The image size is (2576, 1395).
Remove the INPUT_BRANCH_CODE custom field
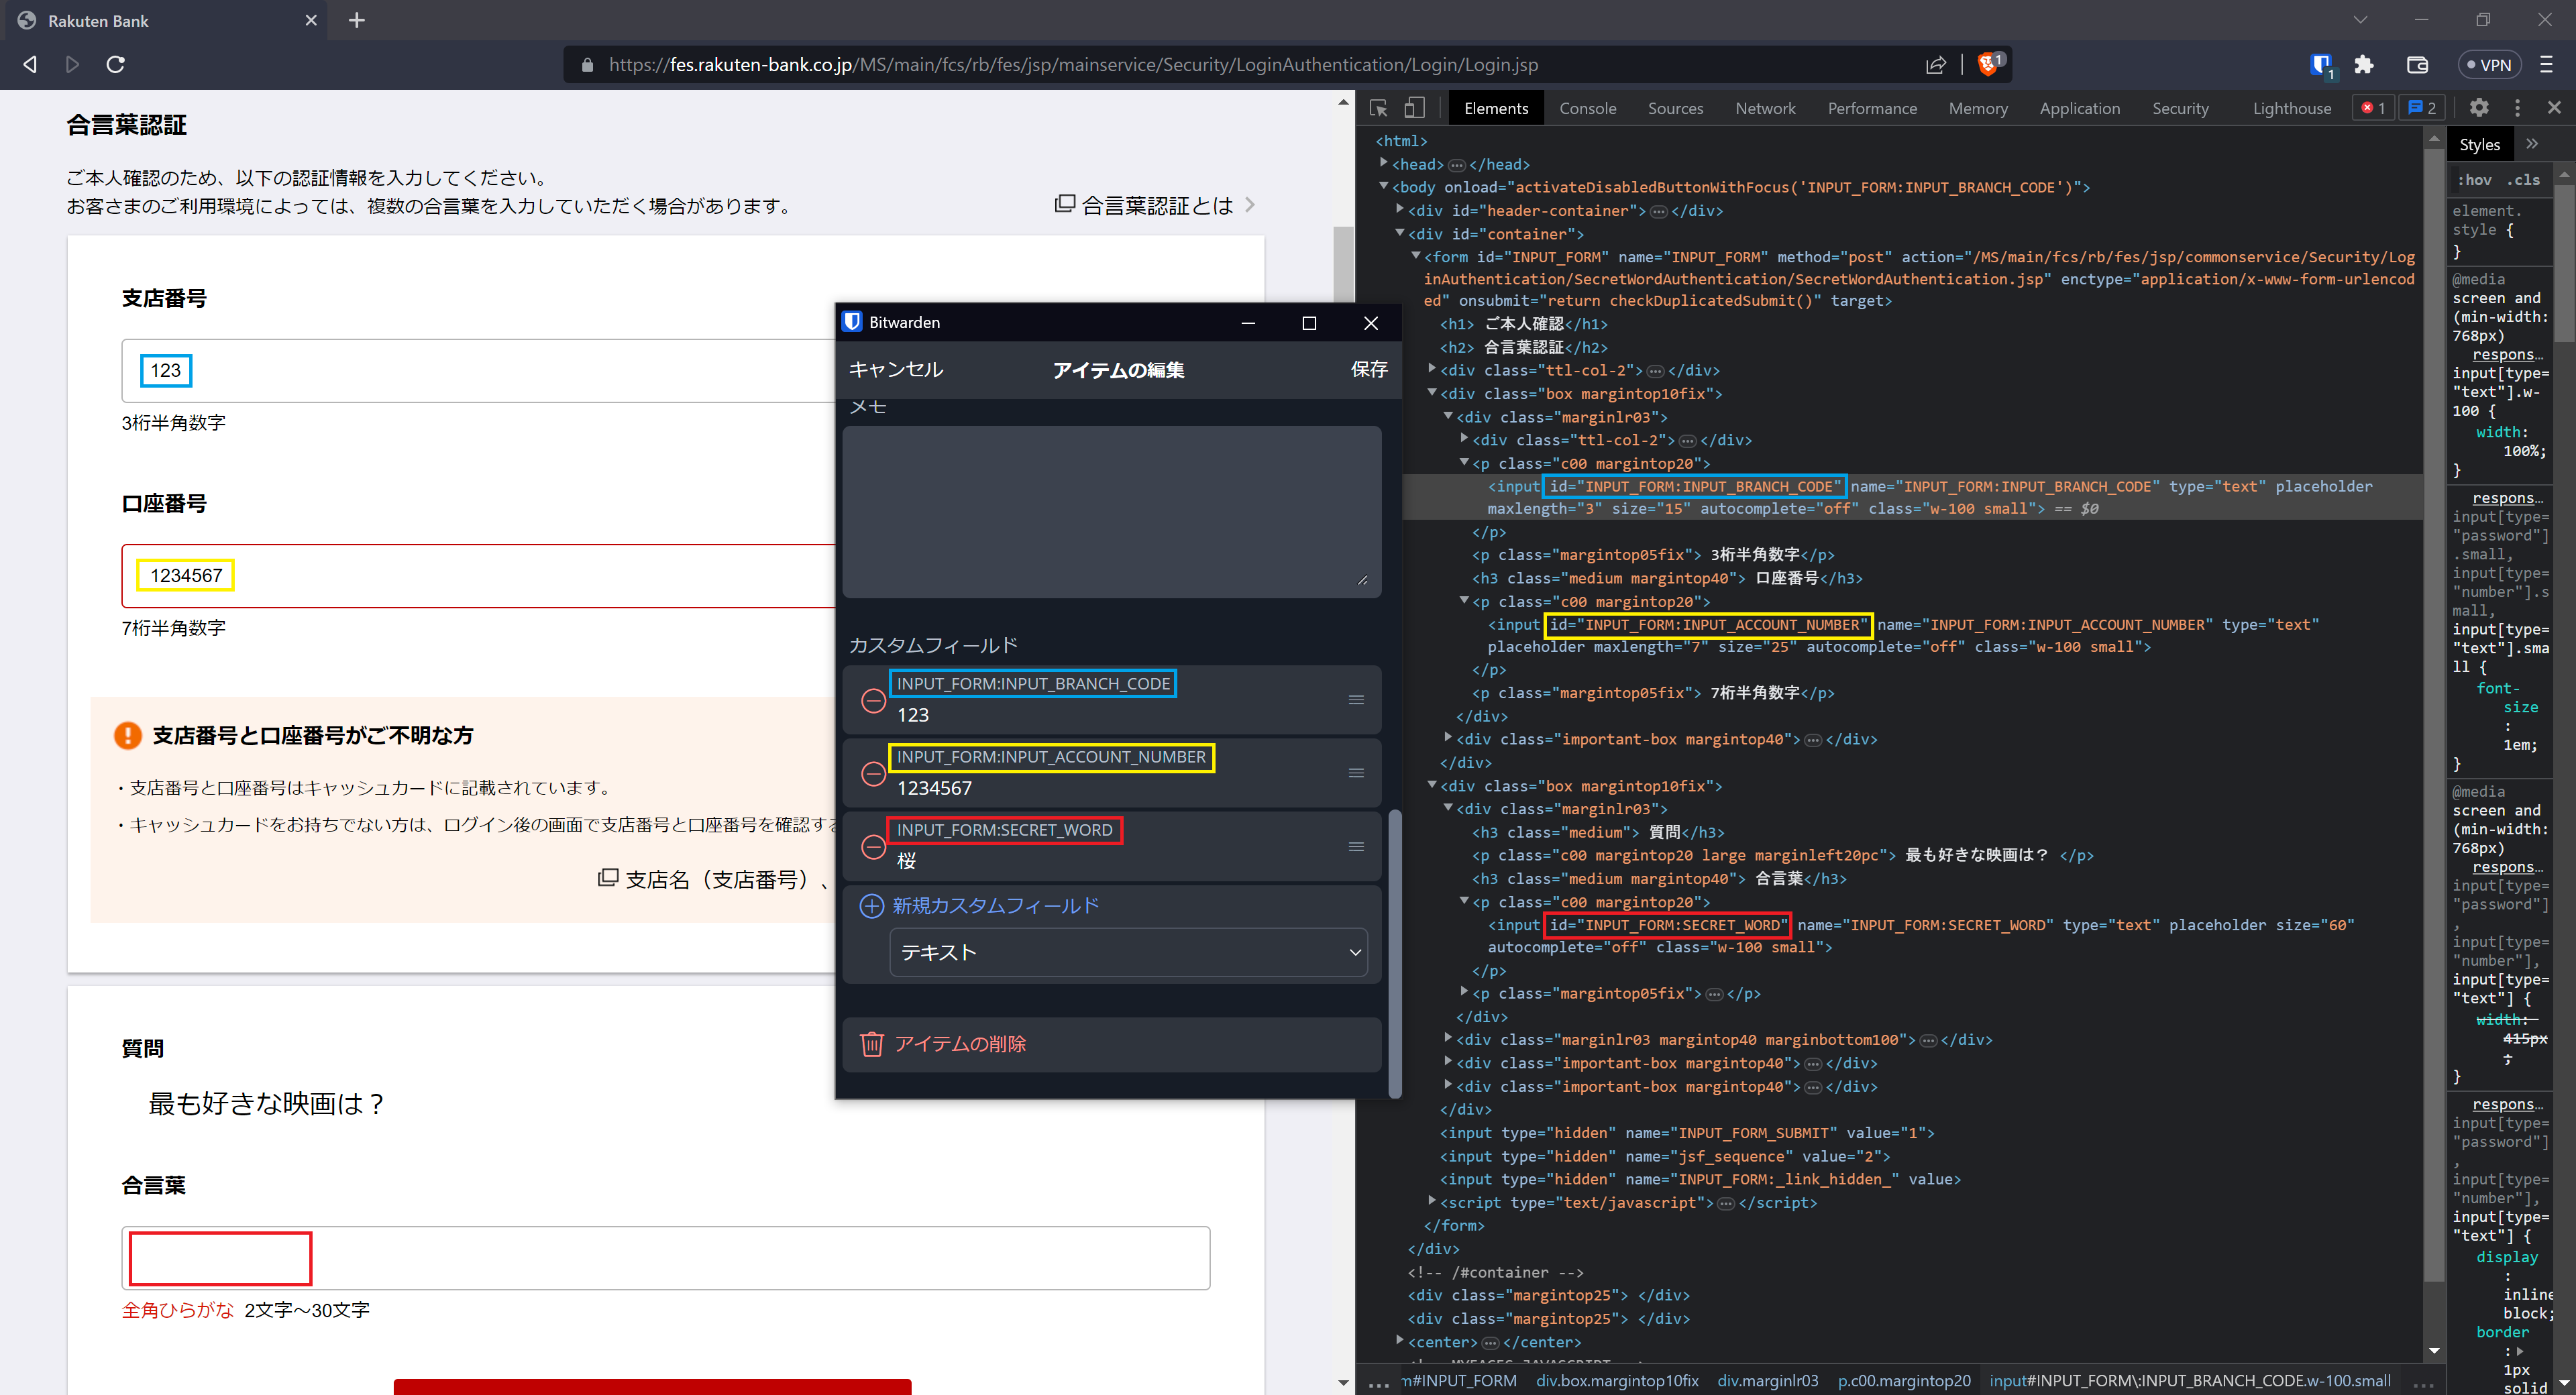tap(873, 701)
